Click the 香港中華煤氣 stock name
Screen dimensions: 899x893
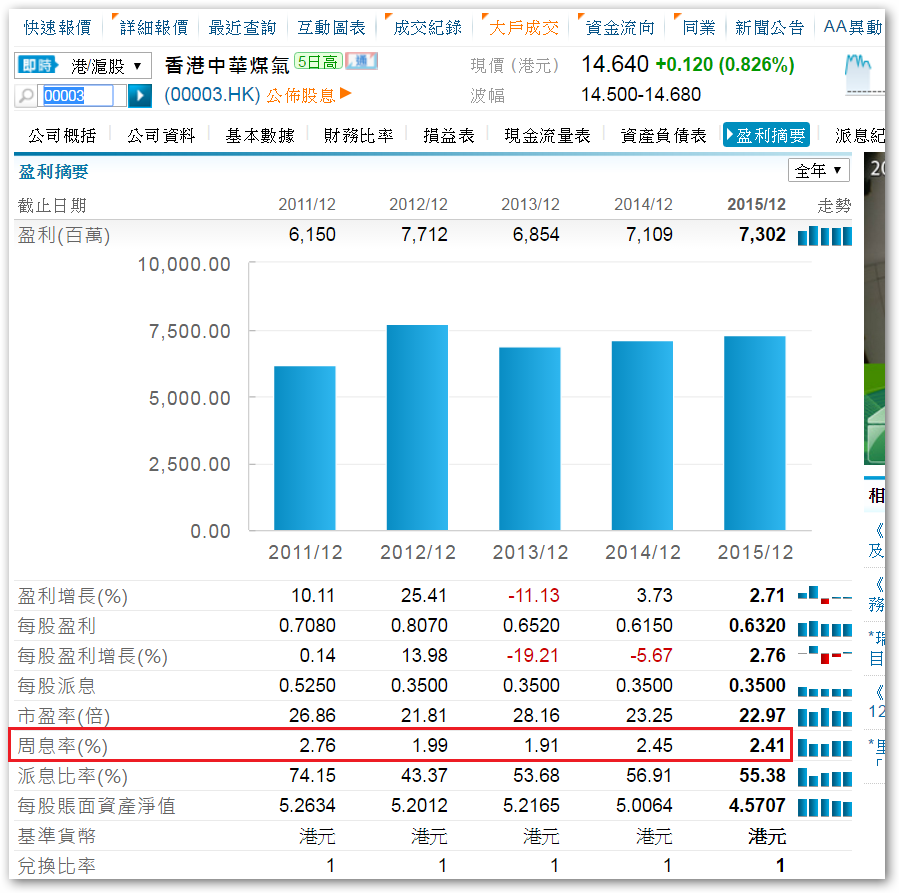coord(227,65)
